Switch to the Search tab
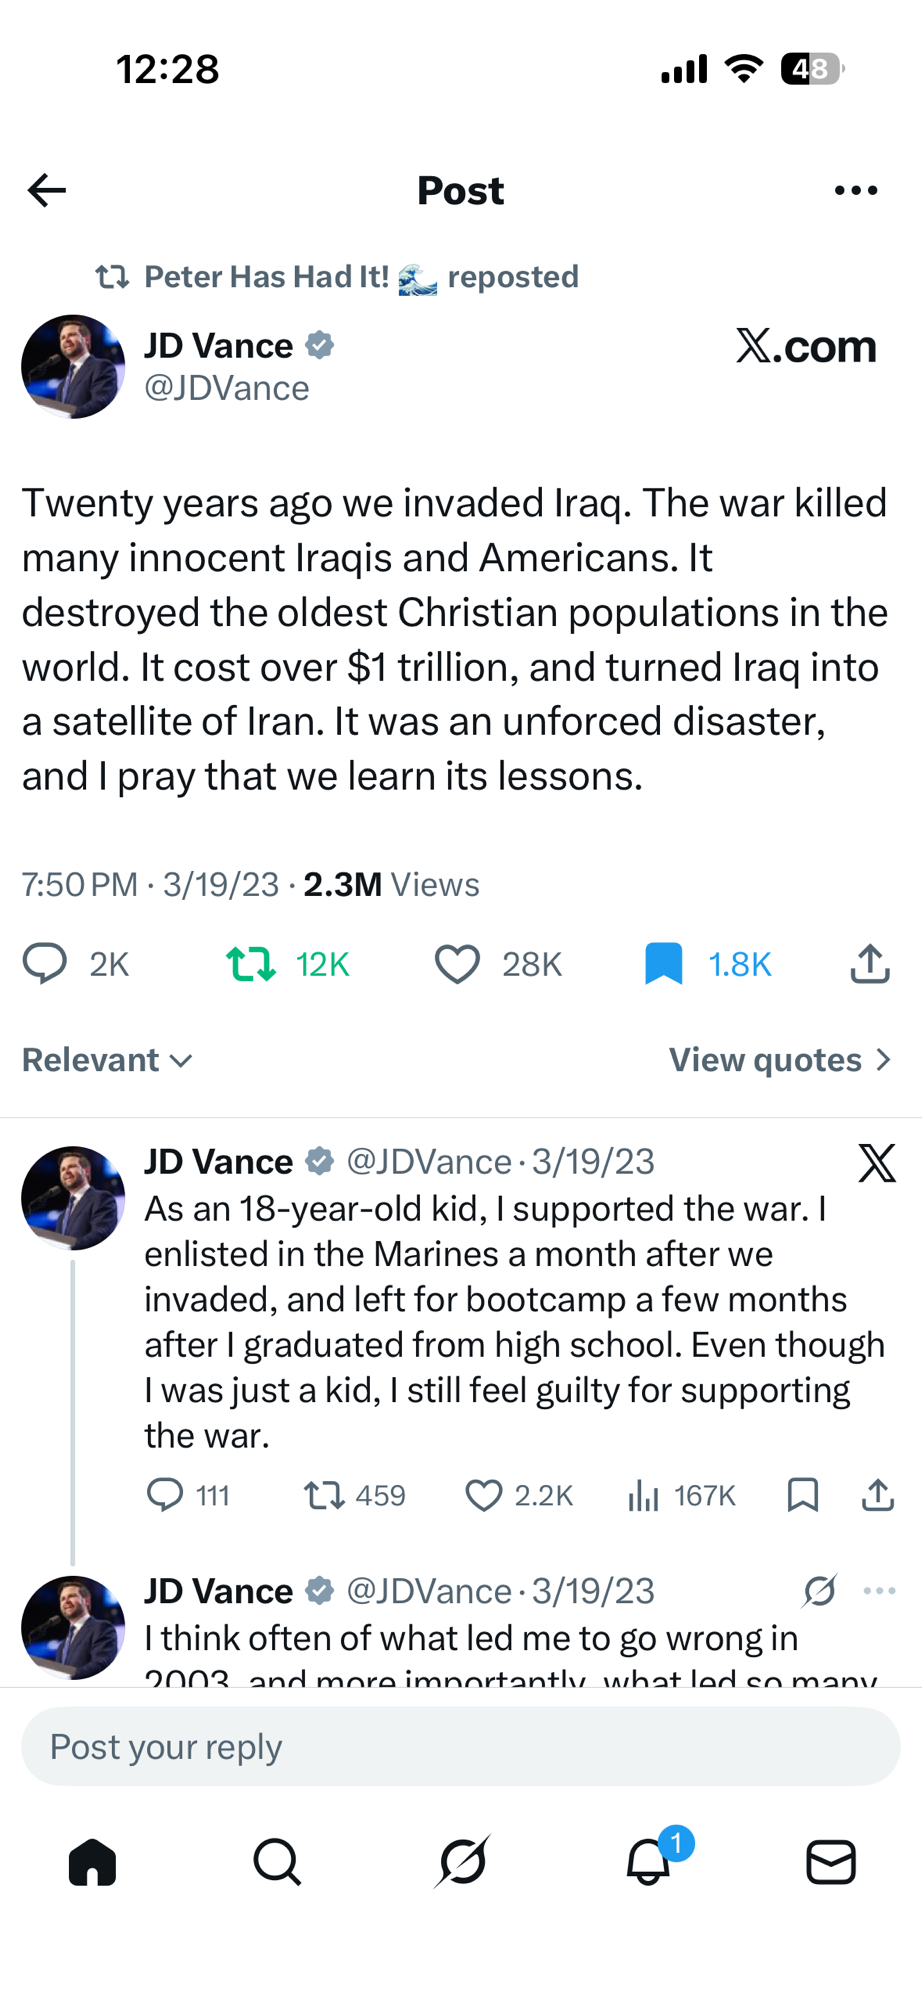The image size is (922, 2000). coord(277,1862)
